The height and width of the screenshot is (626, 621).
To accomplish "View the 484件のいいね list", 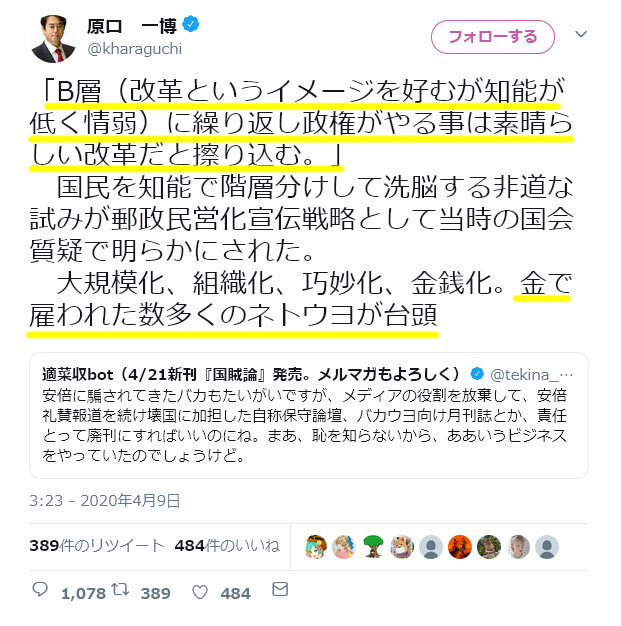I will [227, 545].
